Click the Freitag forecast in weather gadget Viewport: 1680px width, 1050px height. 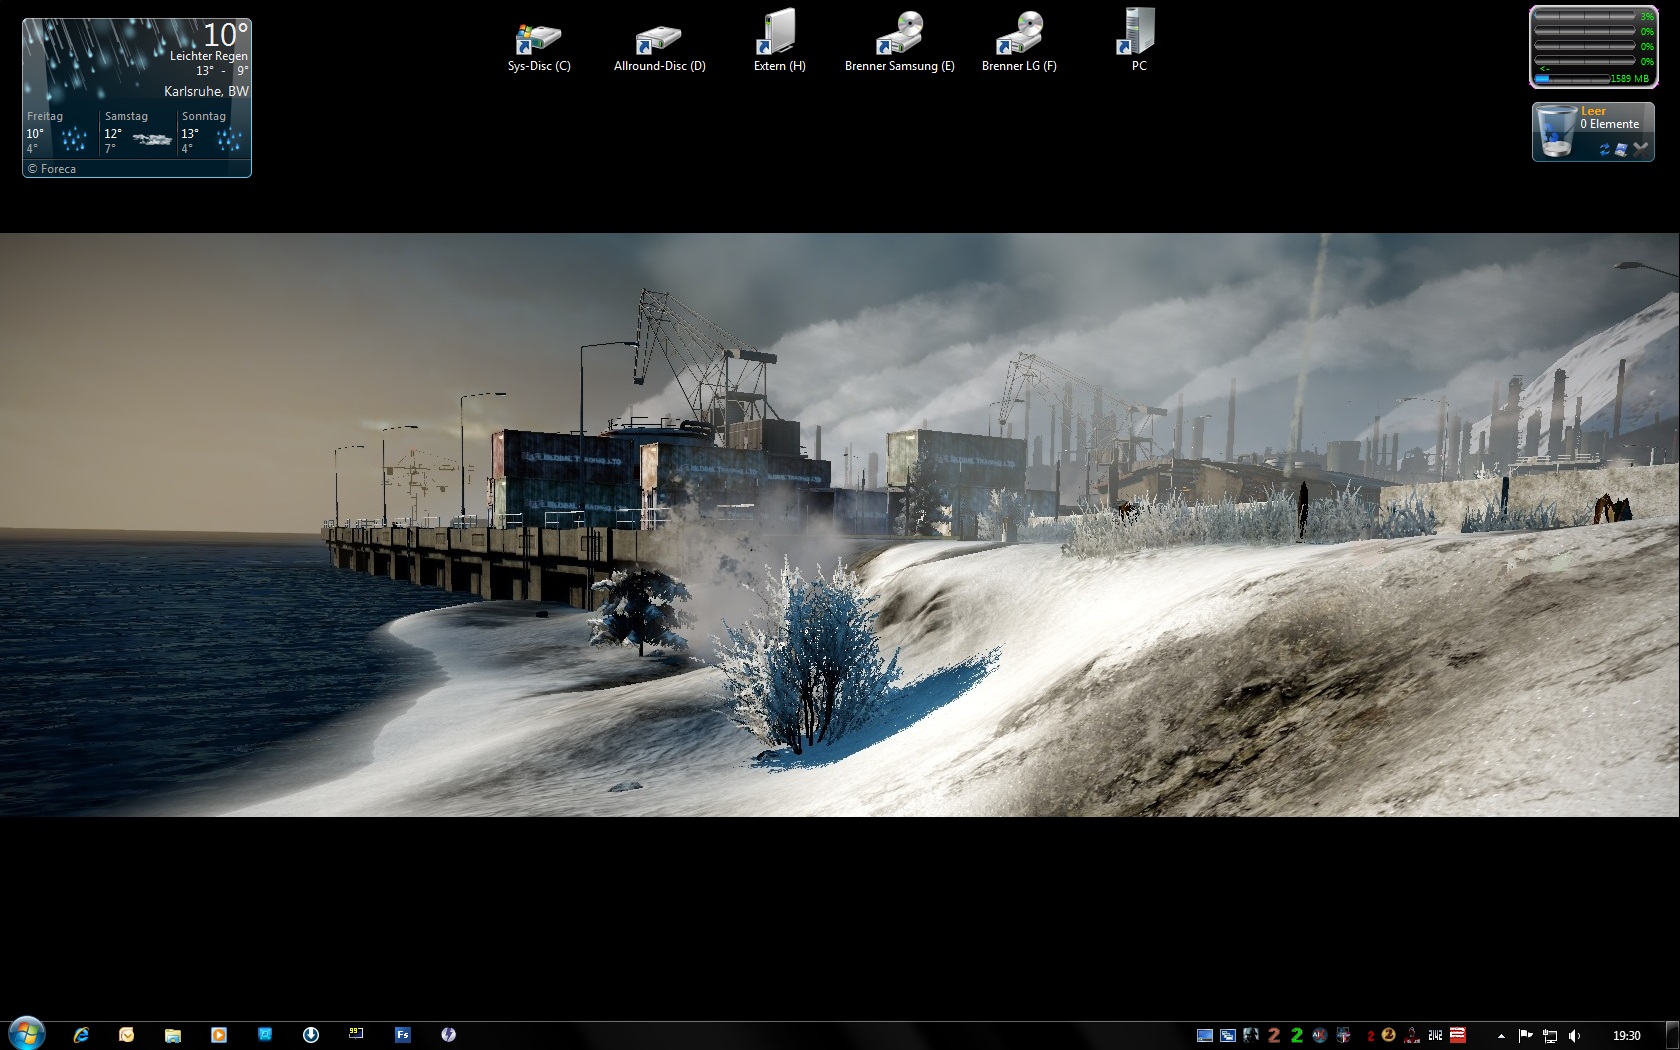pos(60,132)
